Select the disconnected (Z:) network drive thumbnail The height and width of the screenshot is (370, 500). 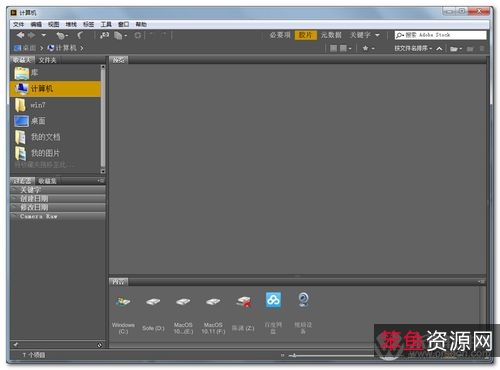pos(243,313)
